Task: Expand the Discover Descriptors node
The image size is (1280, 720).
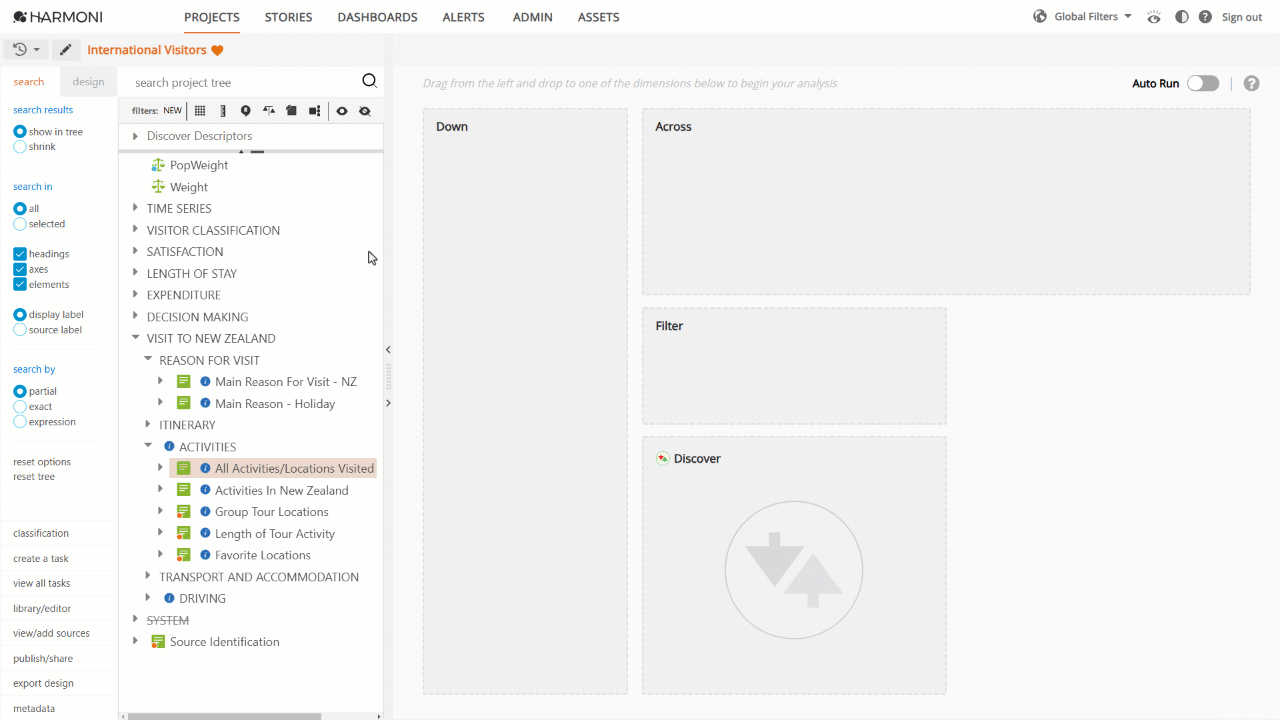Action: click(x=135, y=136)
